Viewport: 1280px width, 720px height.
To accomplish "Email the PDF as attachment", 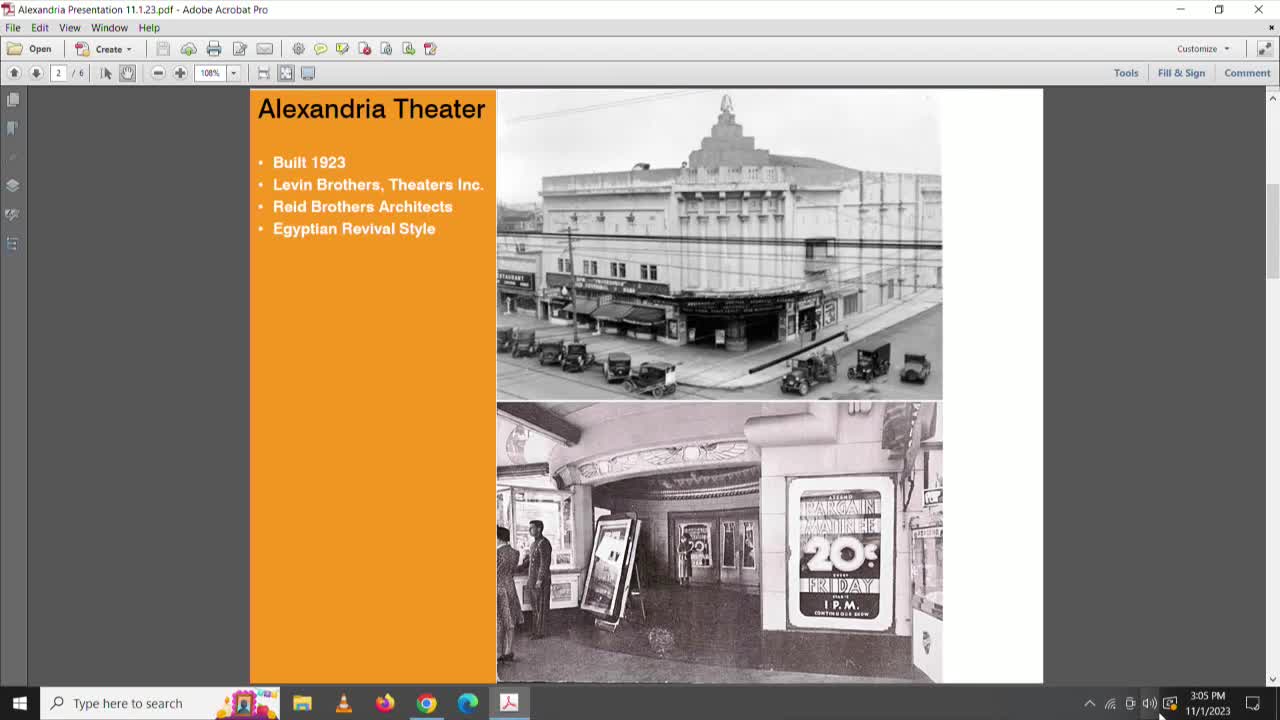I will coord(264,48).
